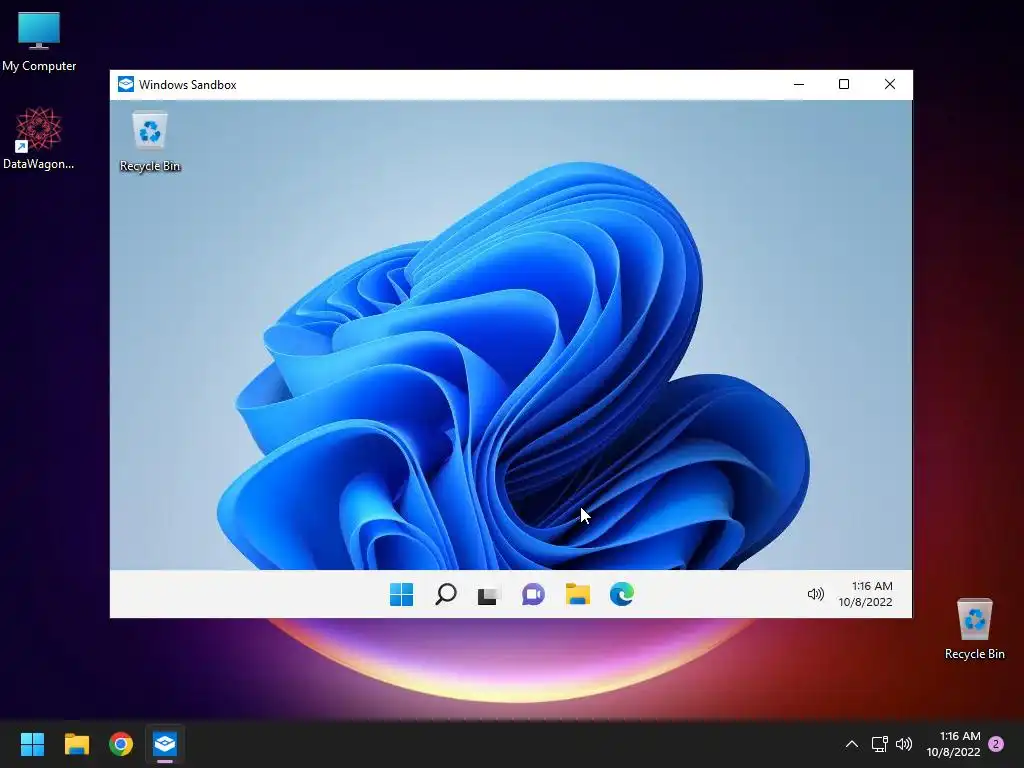Image resolution: width=1024 pixels, height=768 pixels.
Task: Open the Recycle Bin inside the Sandbox desktop
Action: pos(150,141)
